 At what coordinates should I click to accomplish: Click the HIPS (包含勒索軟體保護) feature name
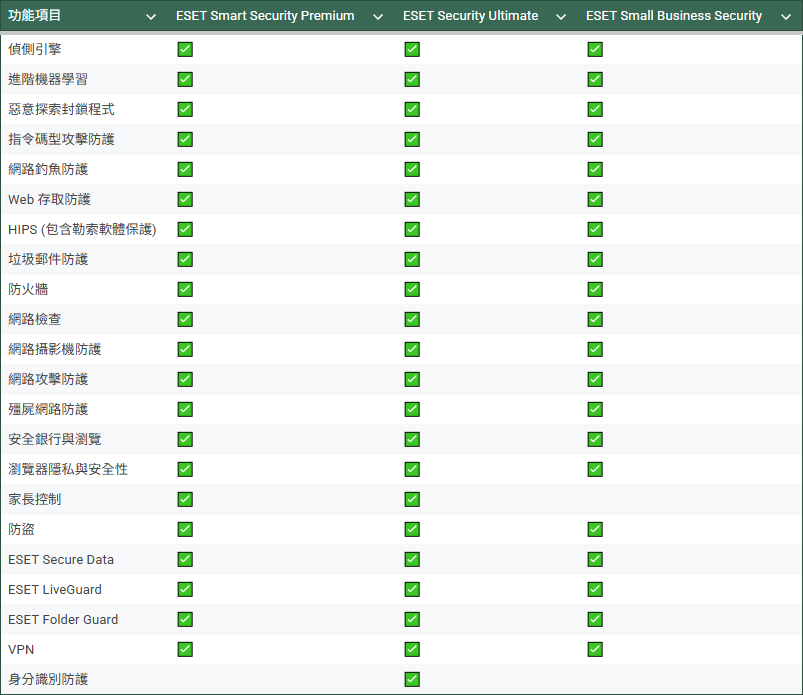coord(82,229)
